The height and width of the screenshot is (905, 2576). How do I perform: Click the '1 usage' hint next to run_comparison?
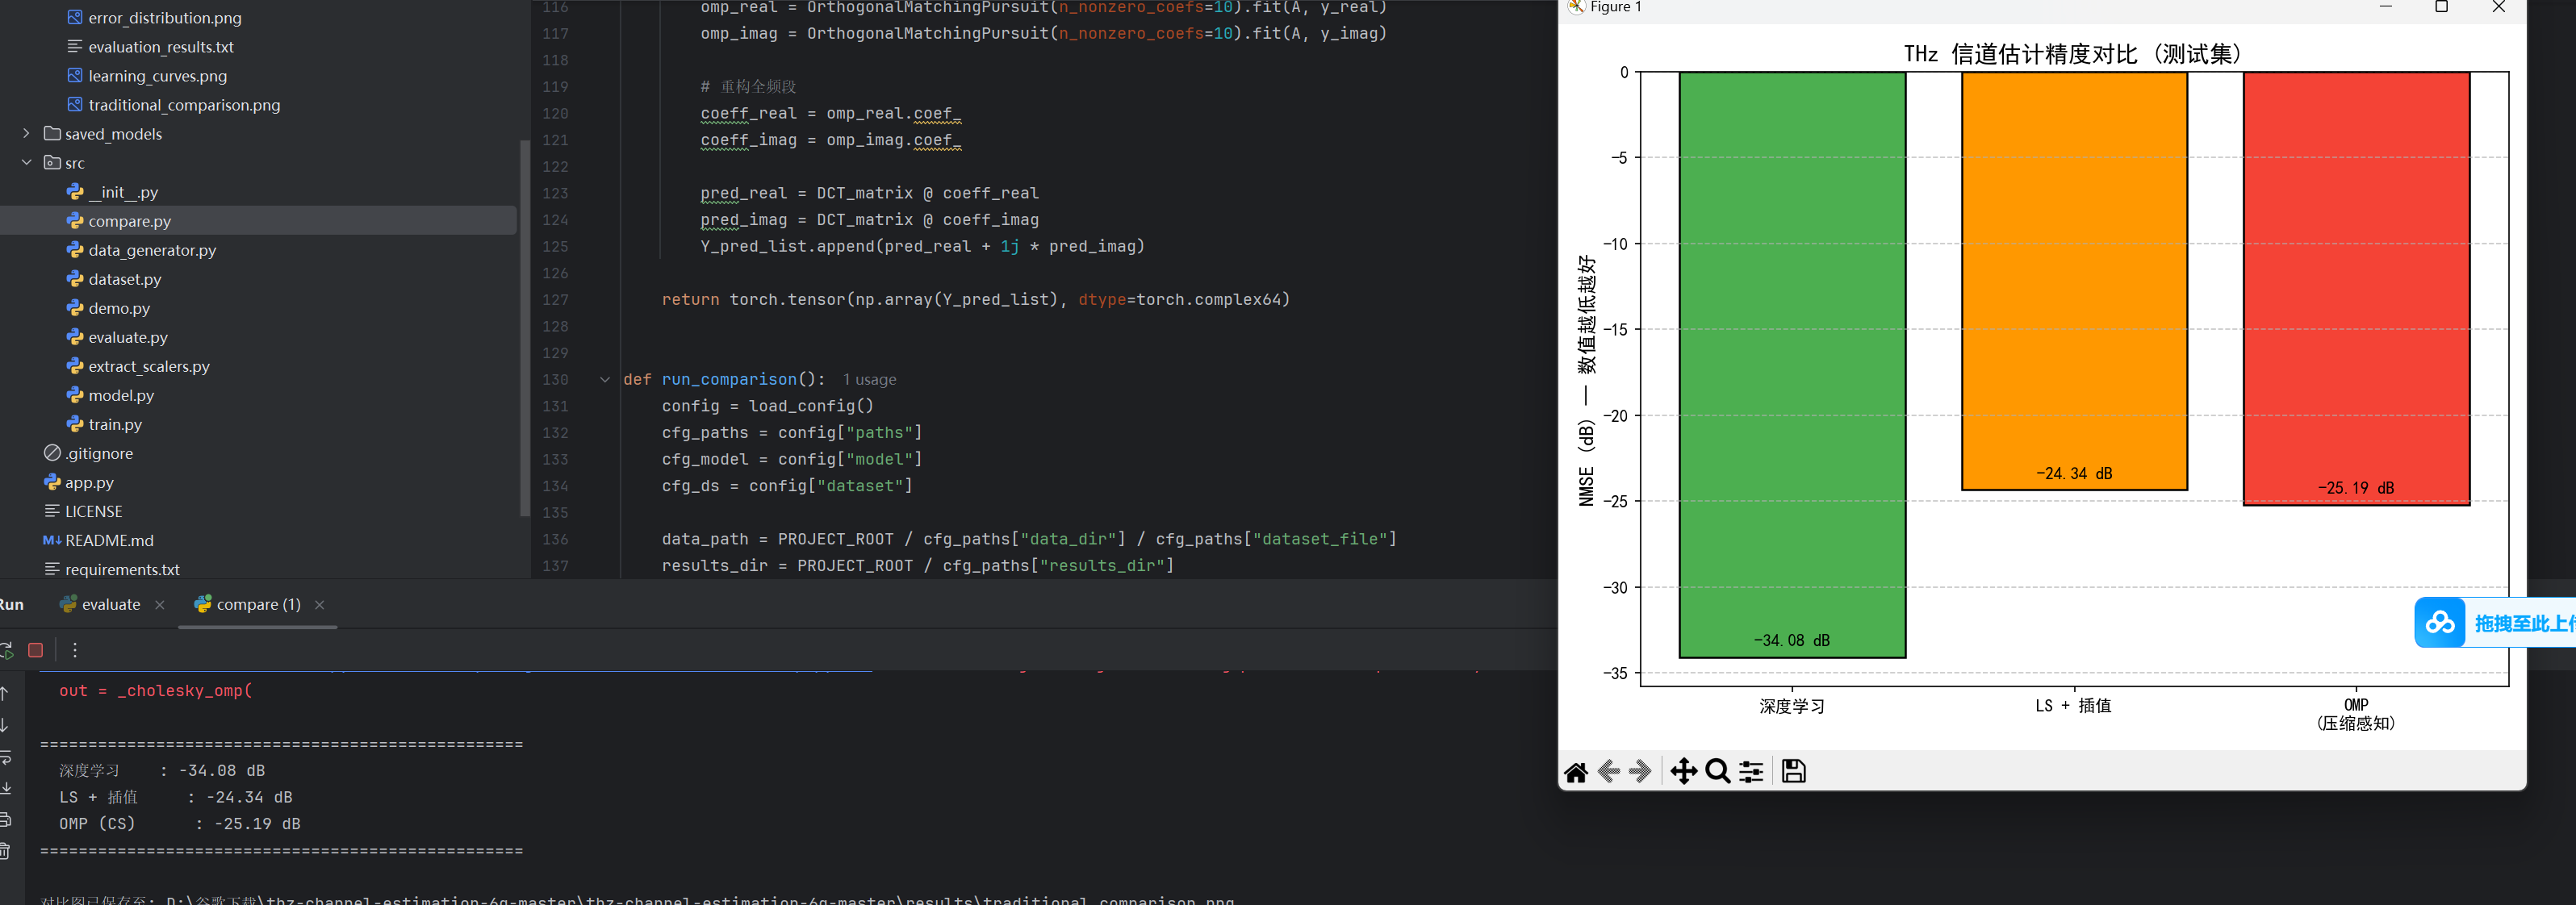(869, 380)
